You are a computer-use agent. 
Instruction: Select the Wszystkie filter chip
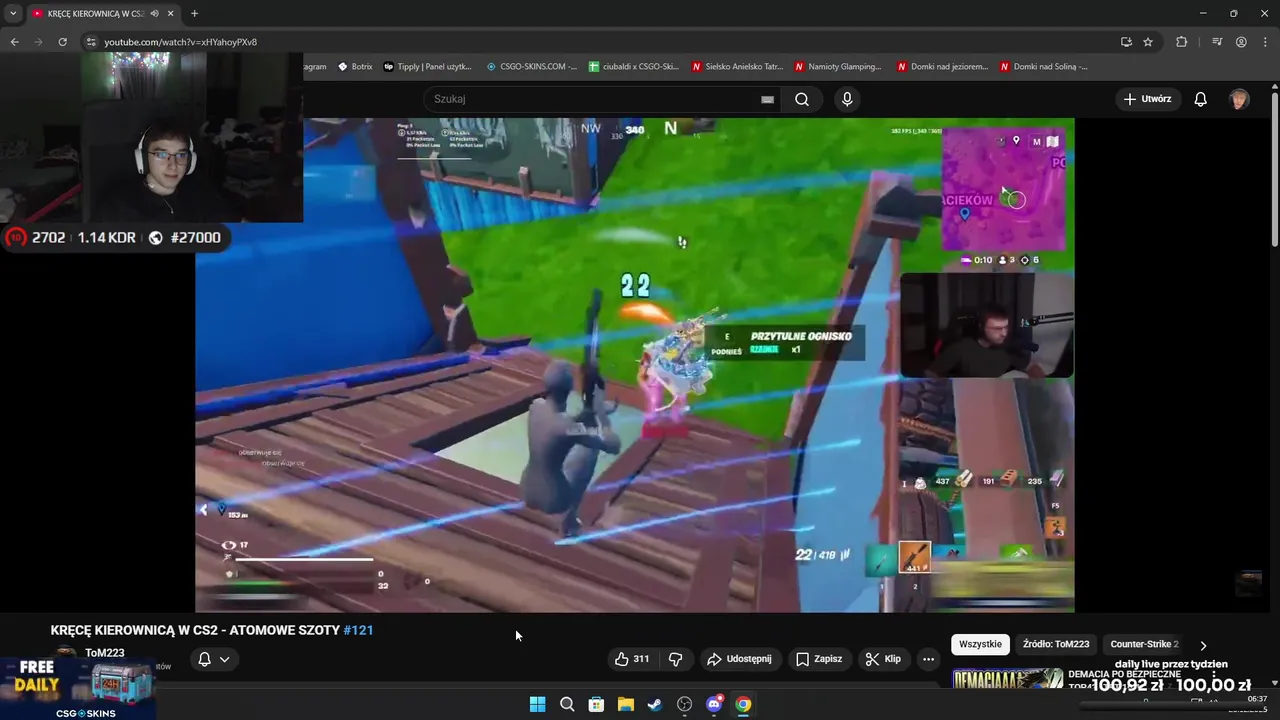(x=980, y=645)
